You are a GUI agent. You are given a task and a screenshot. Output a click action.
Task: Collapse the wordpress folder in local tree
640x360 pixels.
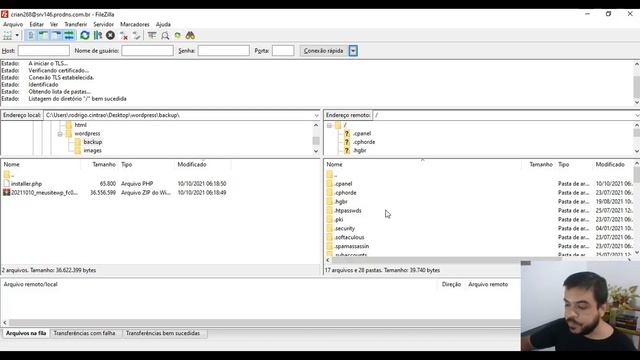60,134
